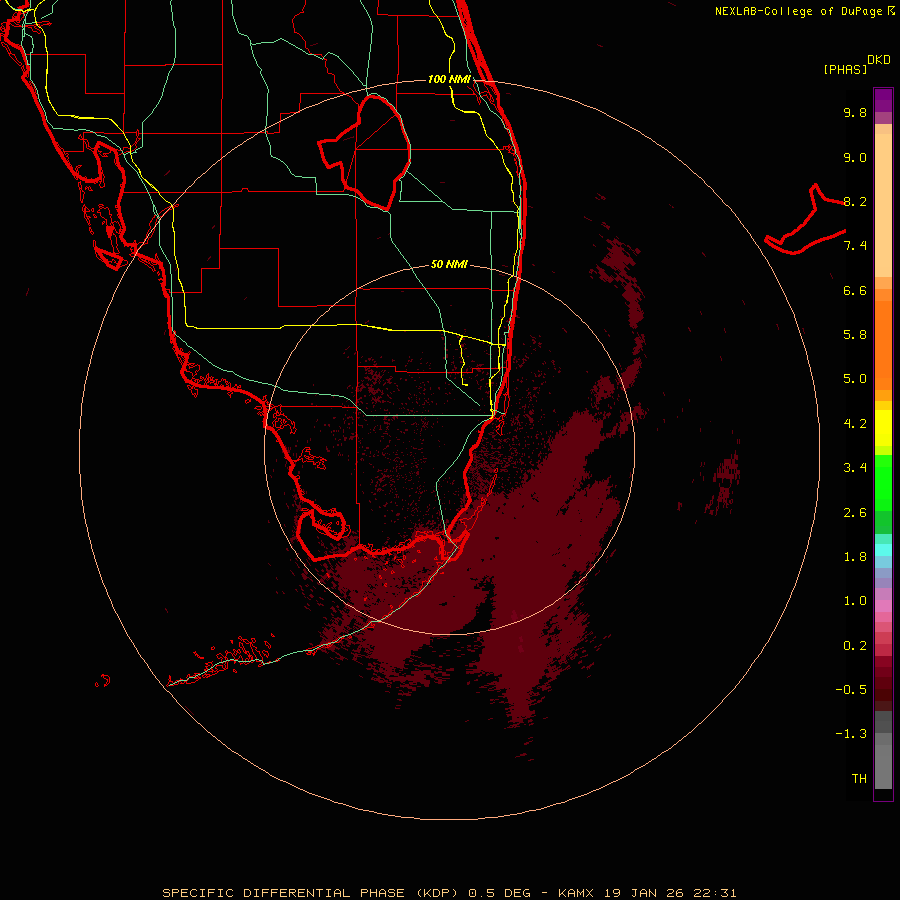Screen dimensions: 900x900
Task: Click the 4.2 value on color scale
Action: [x=855, y=424]
